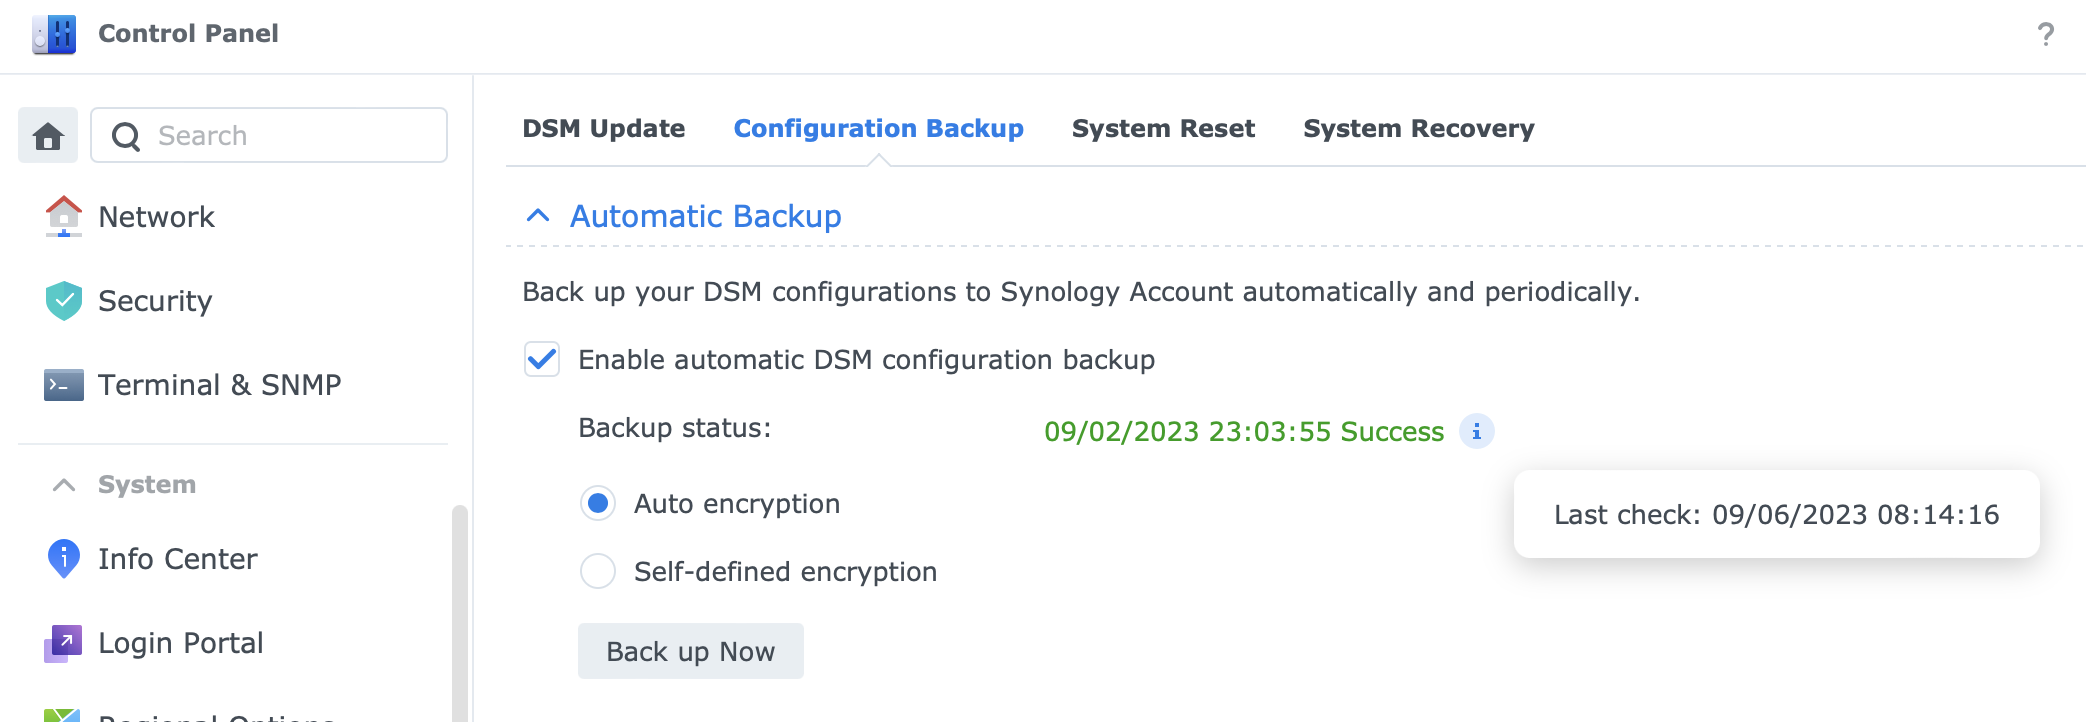Click the sidebar vertical scrollbar
2086x722 pixels.
460,612
